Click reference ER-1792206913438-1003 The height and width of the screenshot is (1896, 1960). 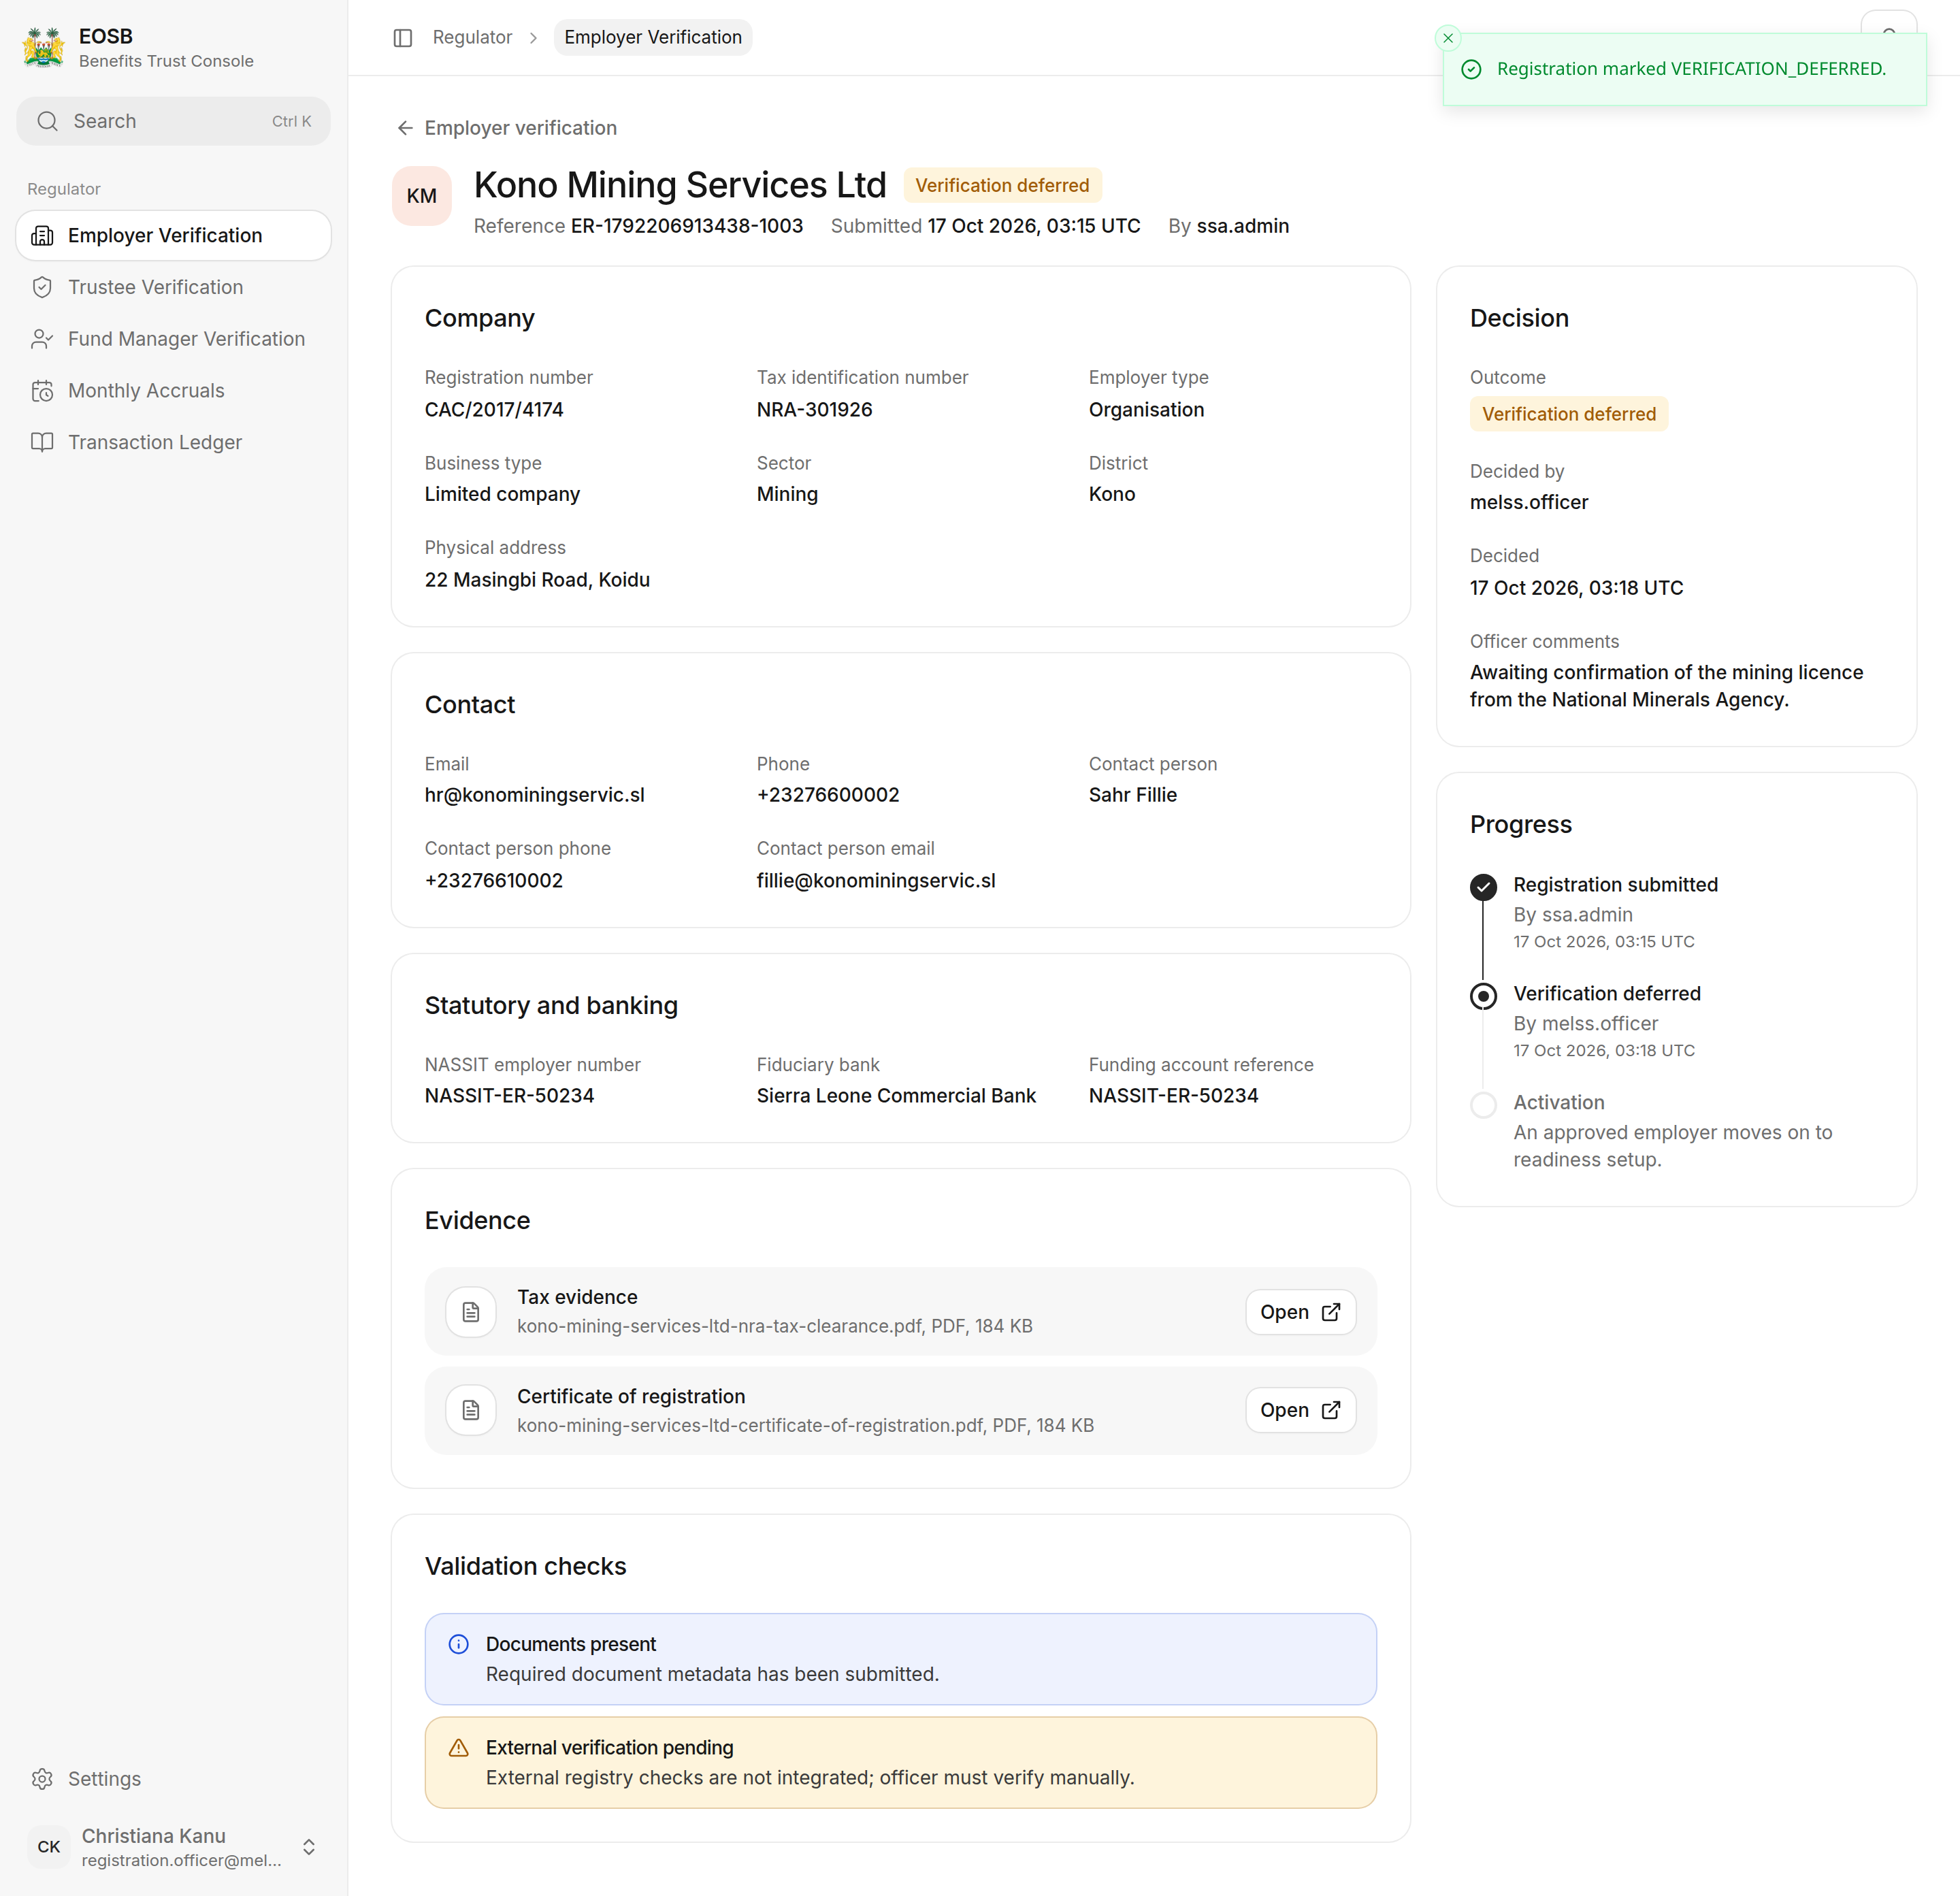pos(687,226)
